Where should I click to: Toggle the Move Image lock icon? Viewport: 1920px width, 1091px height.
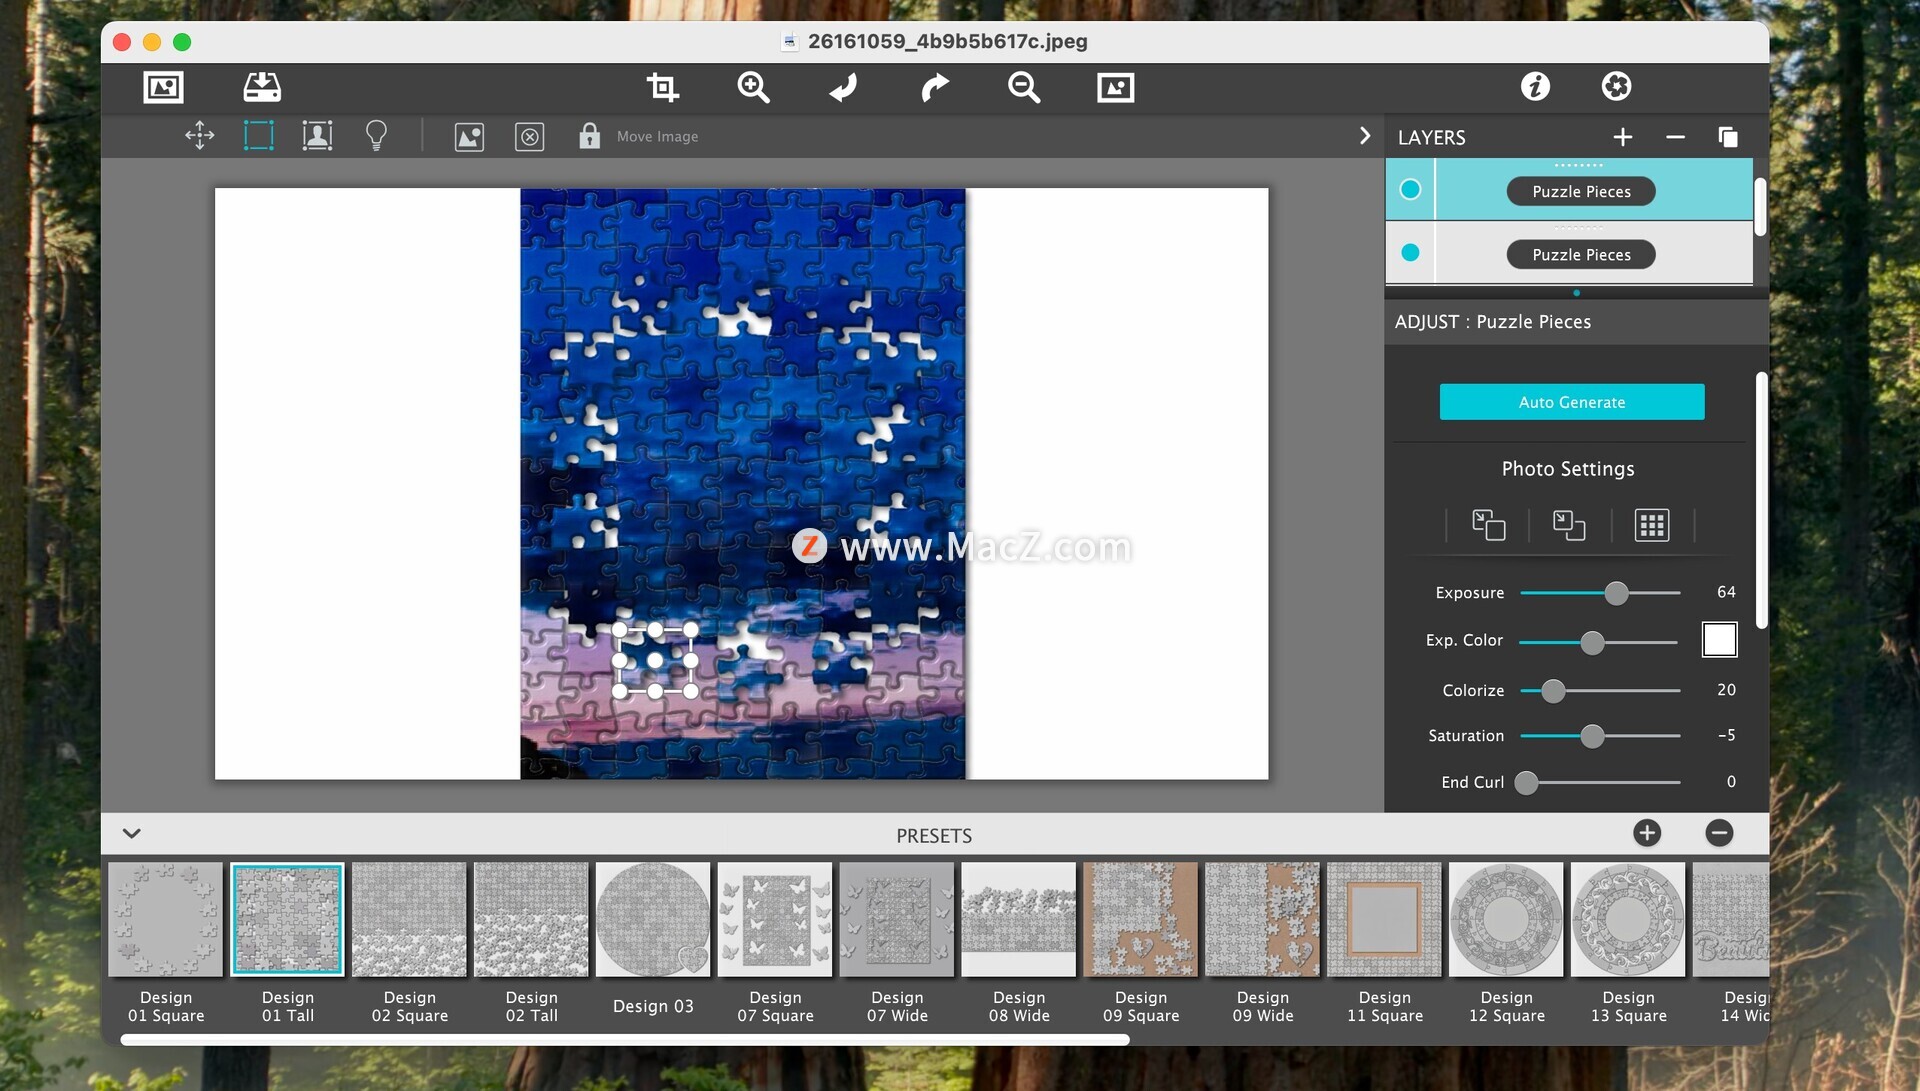[589, 136]
